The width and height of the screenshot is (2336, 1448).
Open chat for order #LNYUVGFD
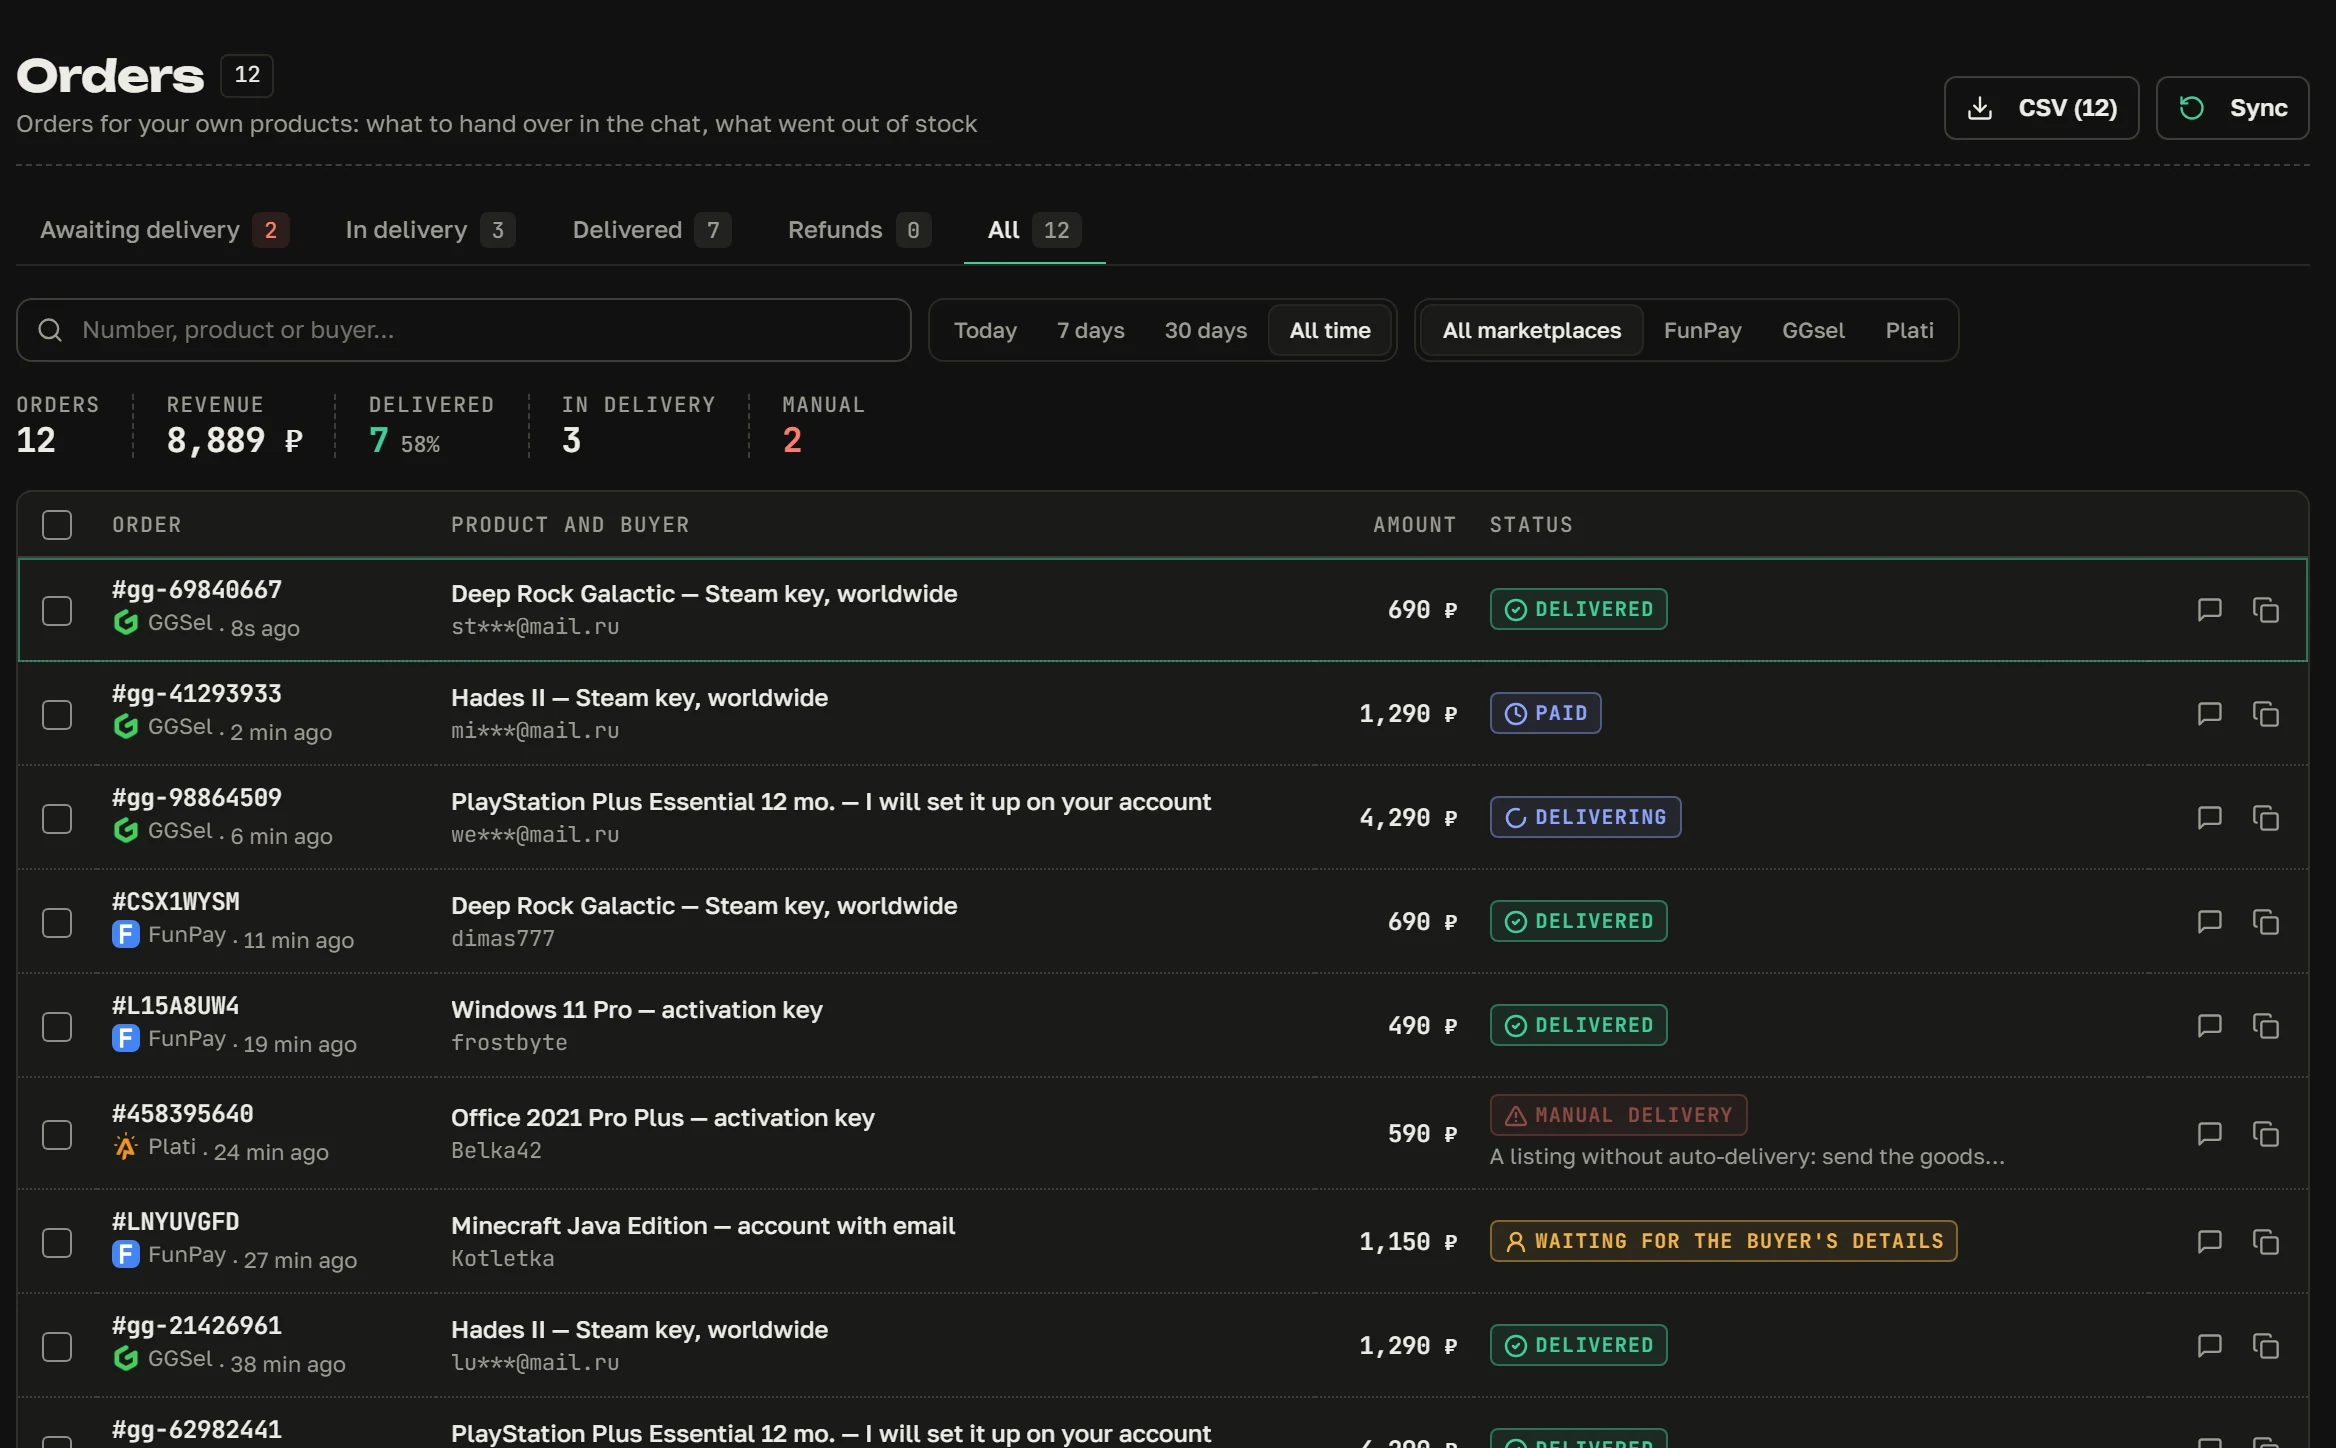2209,1242
